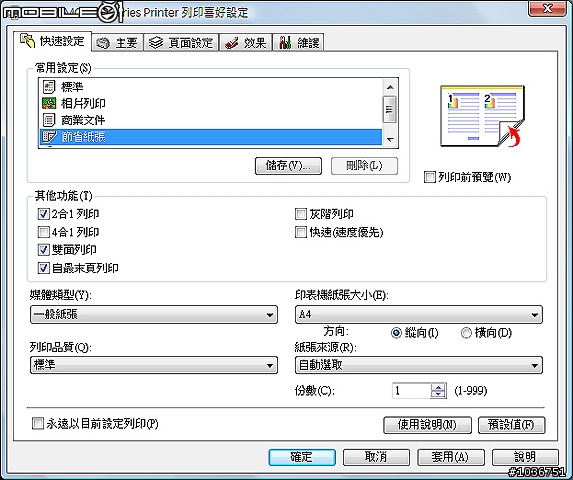Click the 快速設定 tab icon

pos(28,41)
